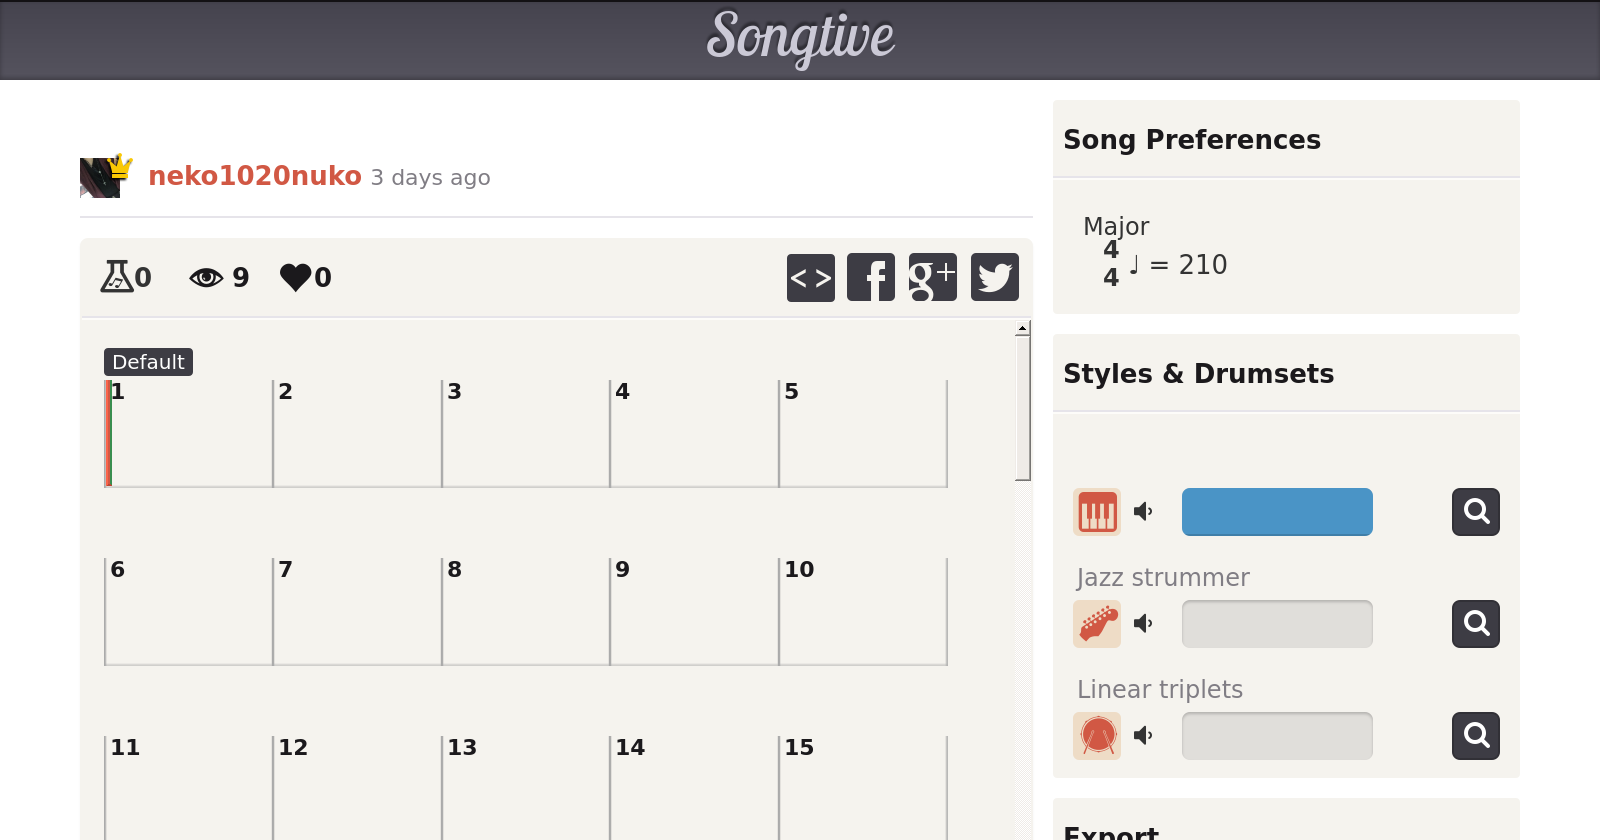Click the drum instrument icon
1600x840 pixels.
pos(1097,736)
